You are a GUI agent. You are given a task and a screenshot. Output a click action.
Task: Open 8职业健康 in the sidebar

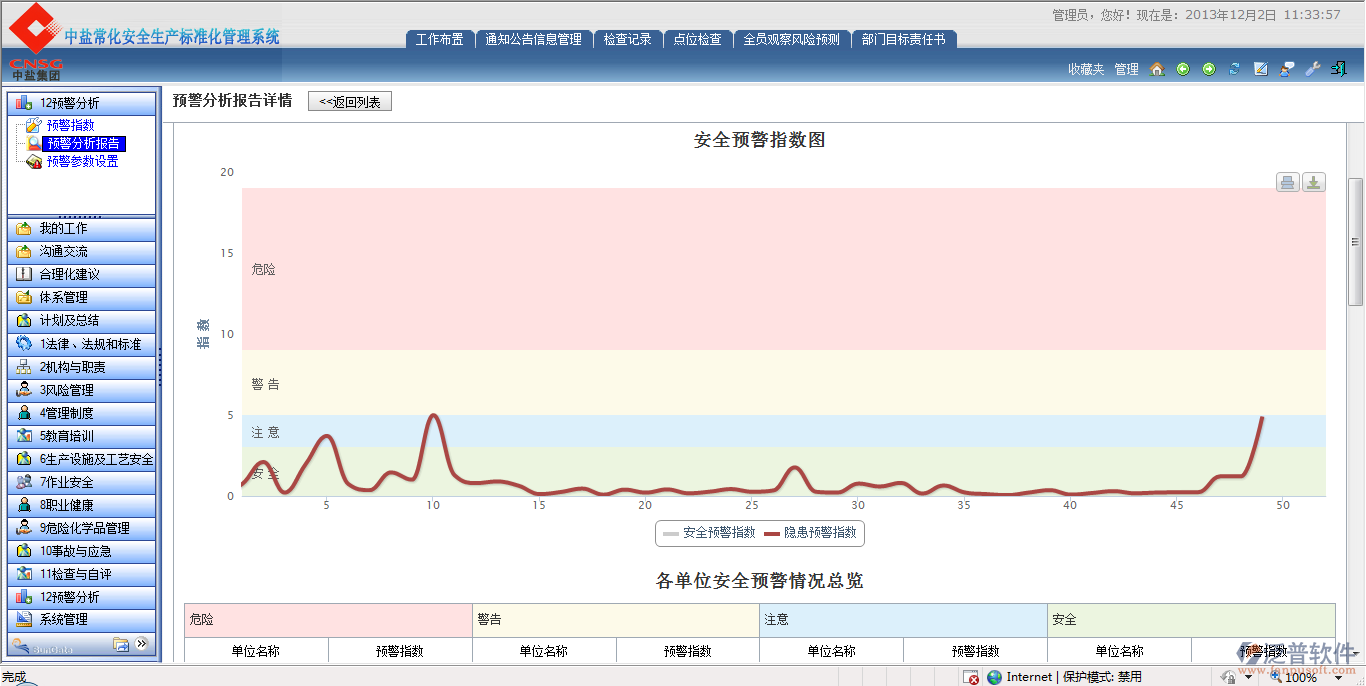tap(82, 505)
